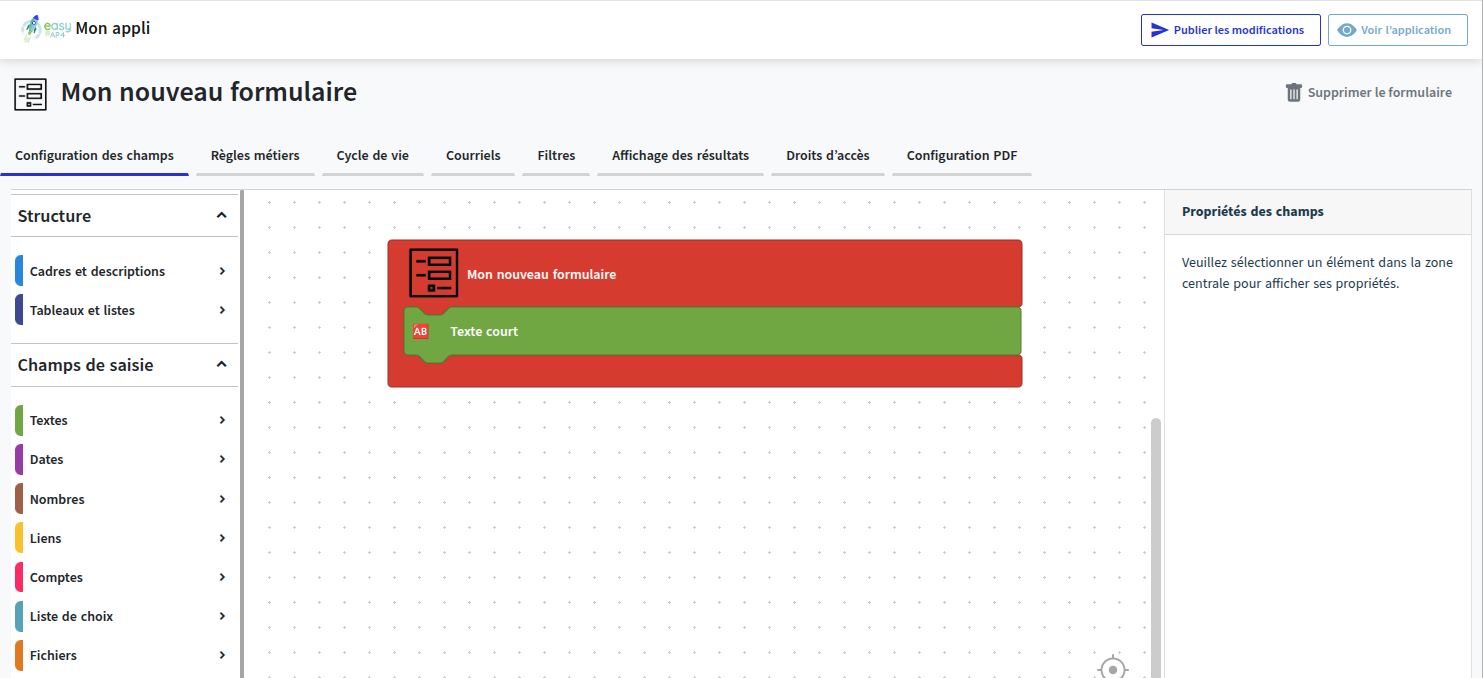Go to the Droits d'accès tab
Viewport: 1483px width, 678px height.
point(827,156)
